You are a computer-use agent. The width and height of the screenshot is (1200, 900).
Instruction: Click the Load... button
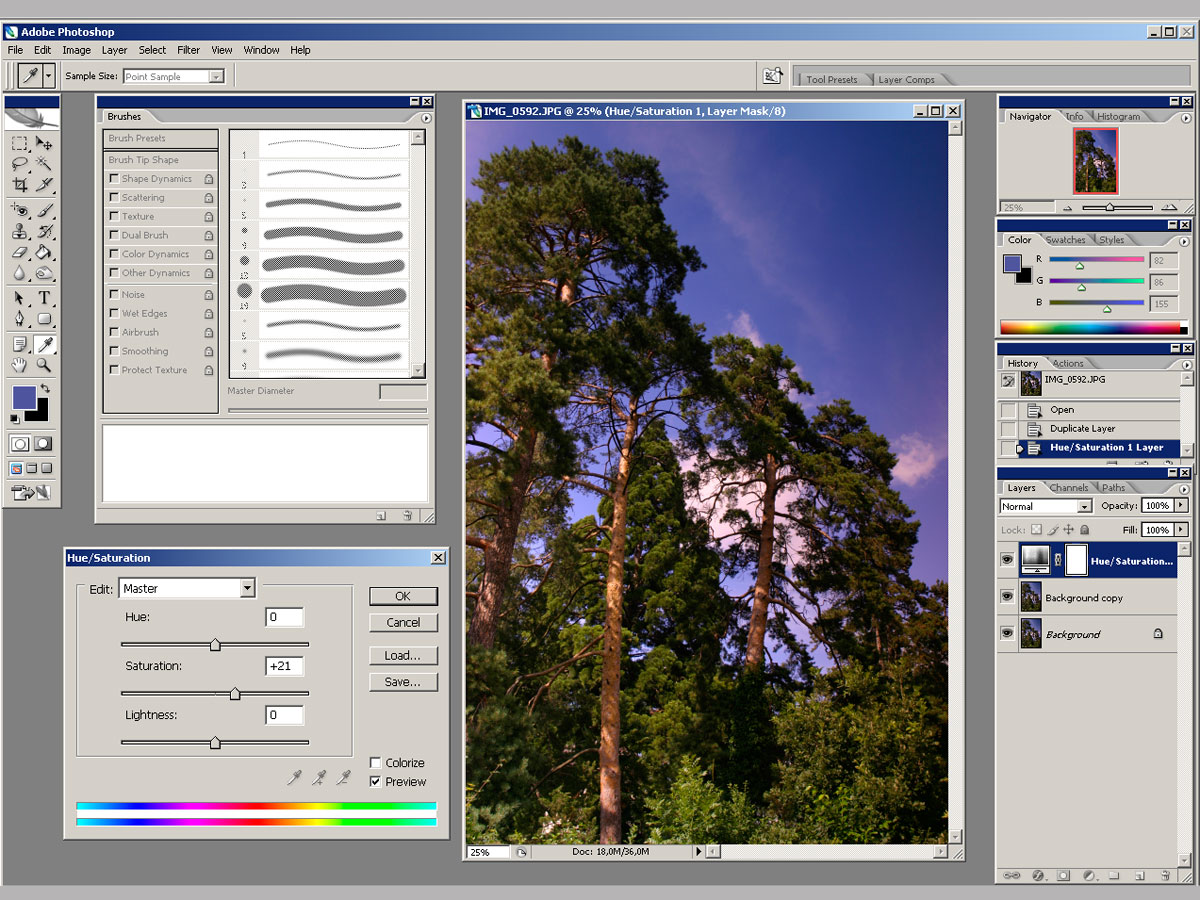coord(403,656)
